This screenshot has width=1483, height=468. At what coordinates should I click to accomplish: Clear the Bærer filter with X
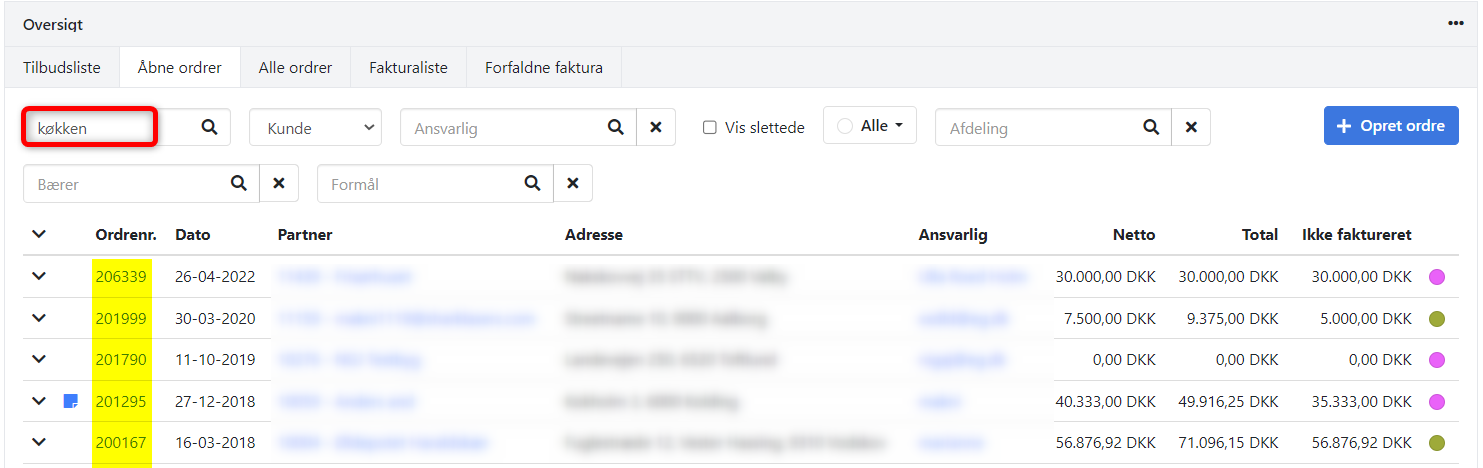click(279, 184)
